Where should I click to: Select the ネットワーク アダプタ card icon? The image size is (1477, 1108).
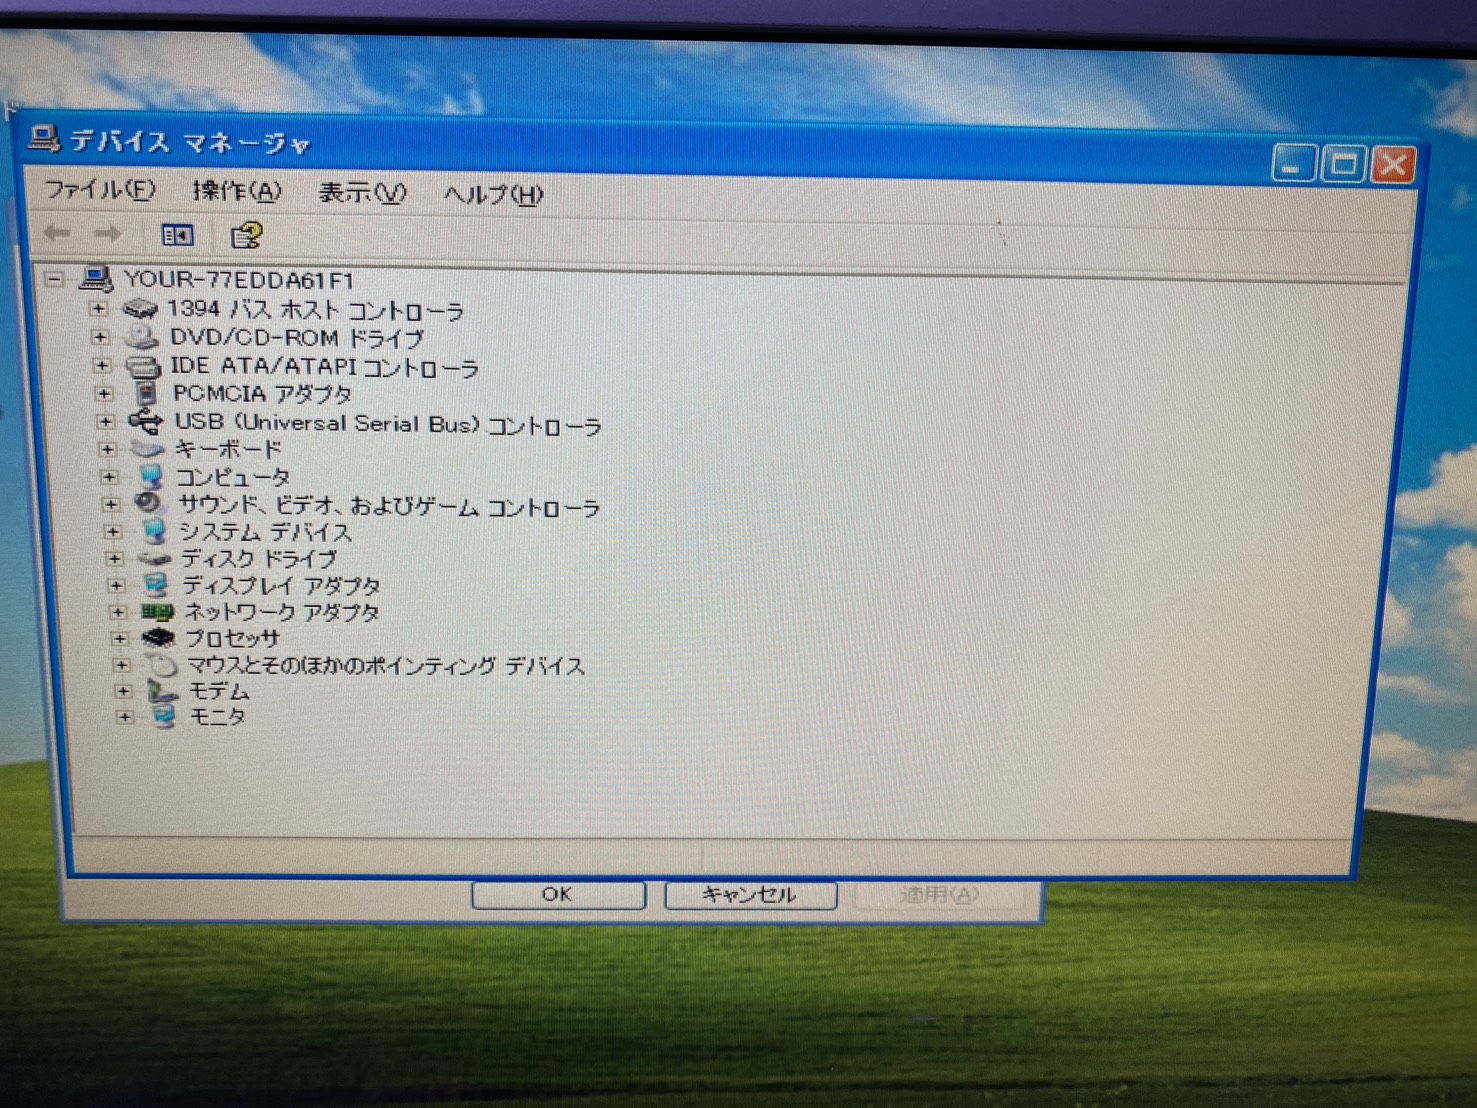(157, 611)
